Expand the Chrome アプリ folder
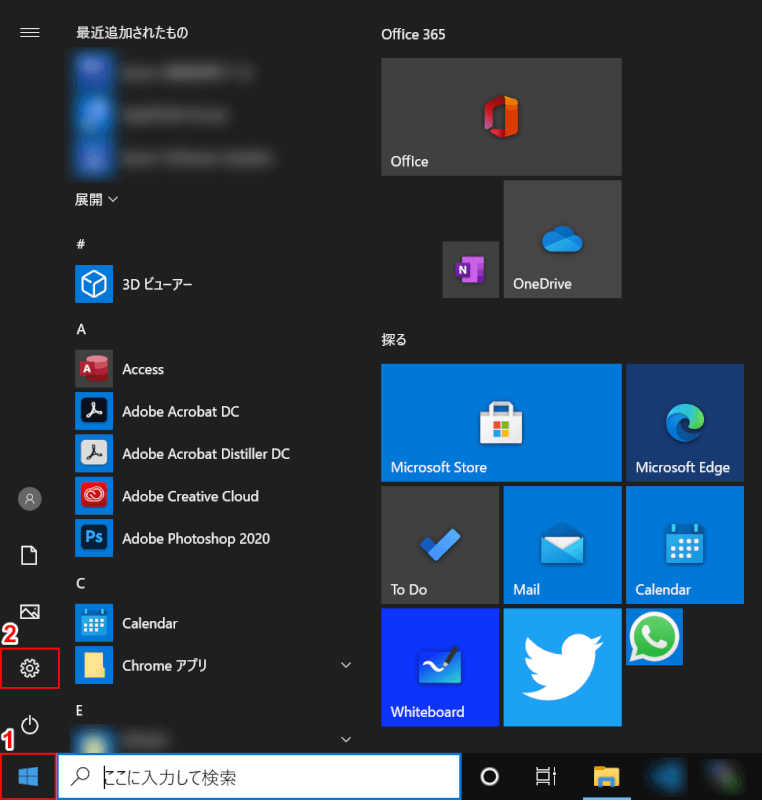Image resolution: width=762 pixels, height=800 pixels. tap(346, 665)
